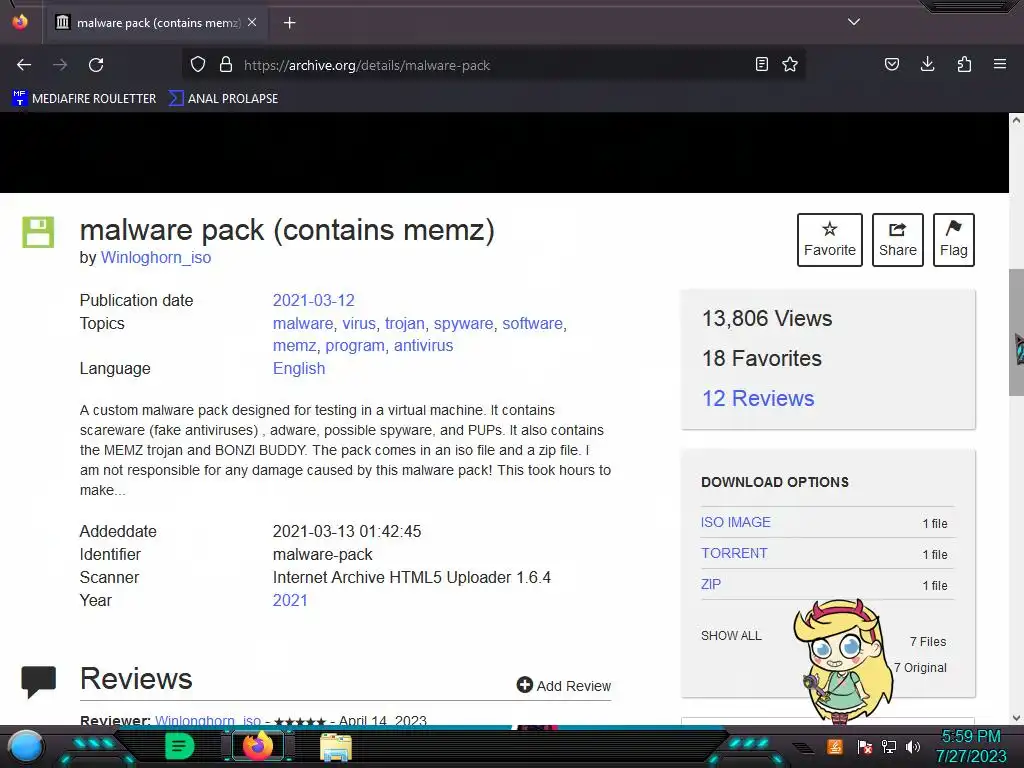Click SHOW ALL download files
The width and height of the screenshot is (1024, 768).
pos(731,635)
